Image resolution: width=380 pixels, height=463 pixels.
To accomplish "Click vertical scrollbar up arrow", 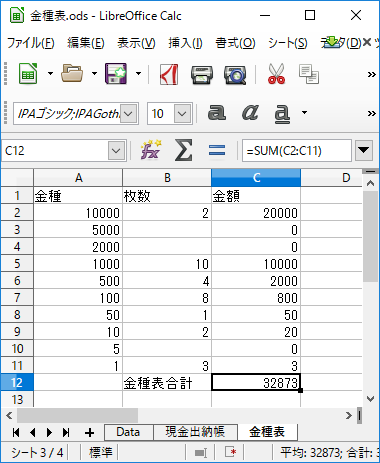I will pos(370,183).
